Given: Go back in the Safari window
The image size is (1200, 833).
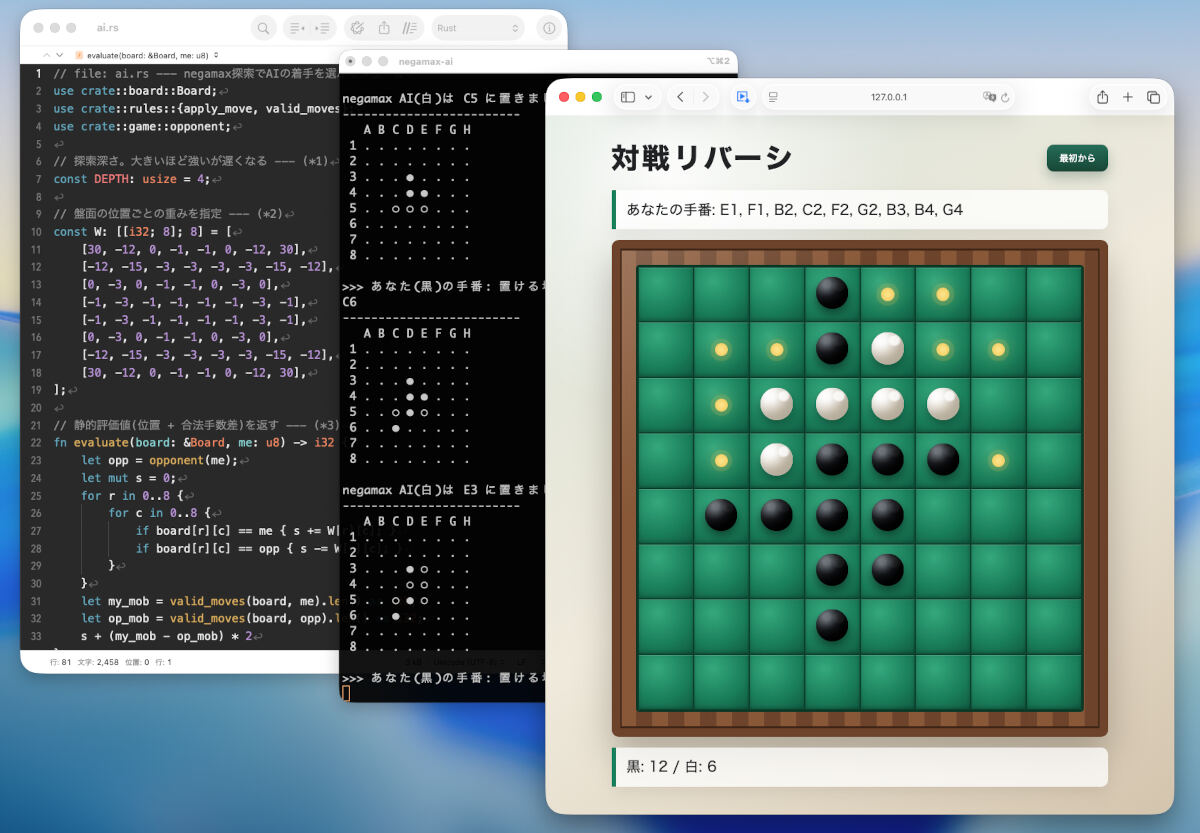Looking at the screenshot, I should tap(680, 97).
